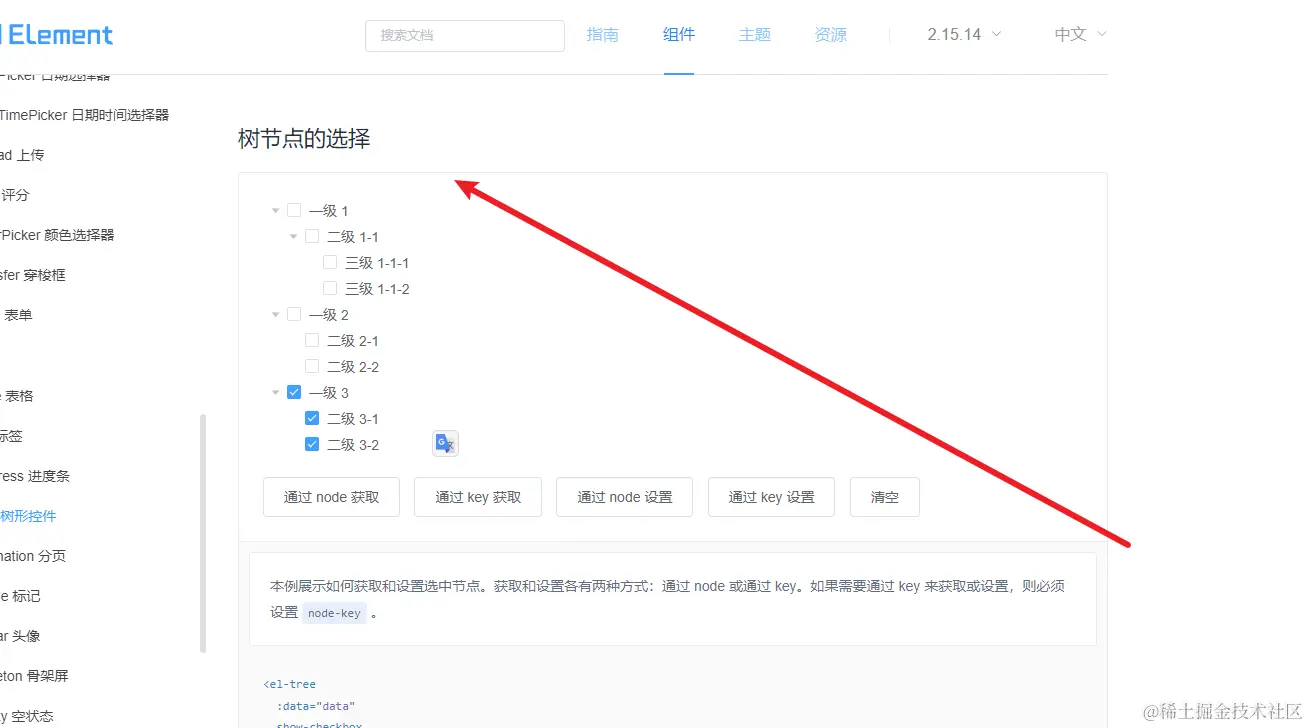Viewport: 1309px width, 728px height.
Task: Check the 三级 1-1-2 checkbox
Action: [x=330, y=289]
